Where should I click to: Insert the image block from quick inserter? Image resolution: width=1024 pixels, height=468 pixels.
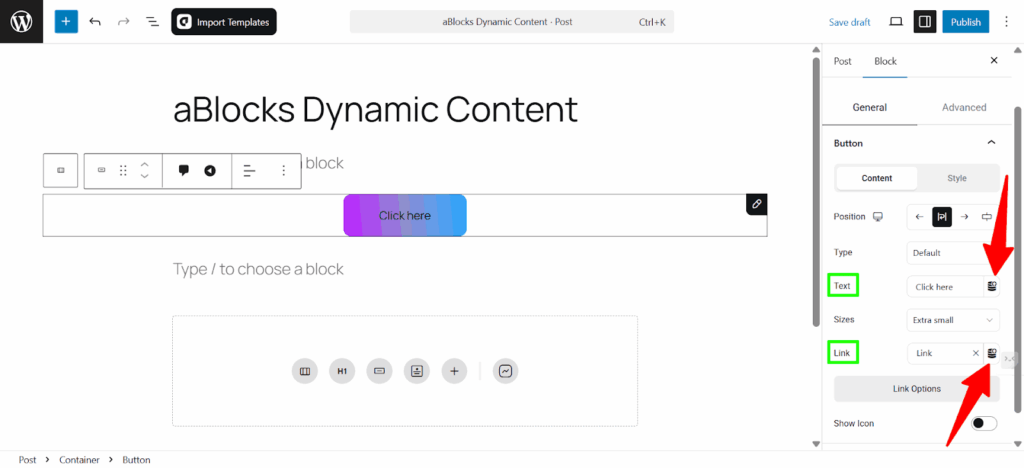coord(417,371)
